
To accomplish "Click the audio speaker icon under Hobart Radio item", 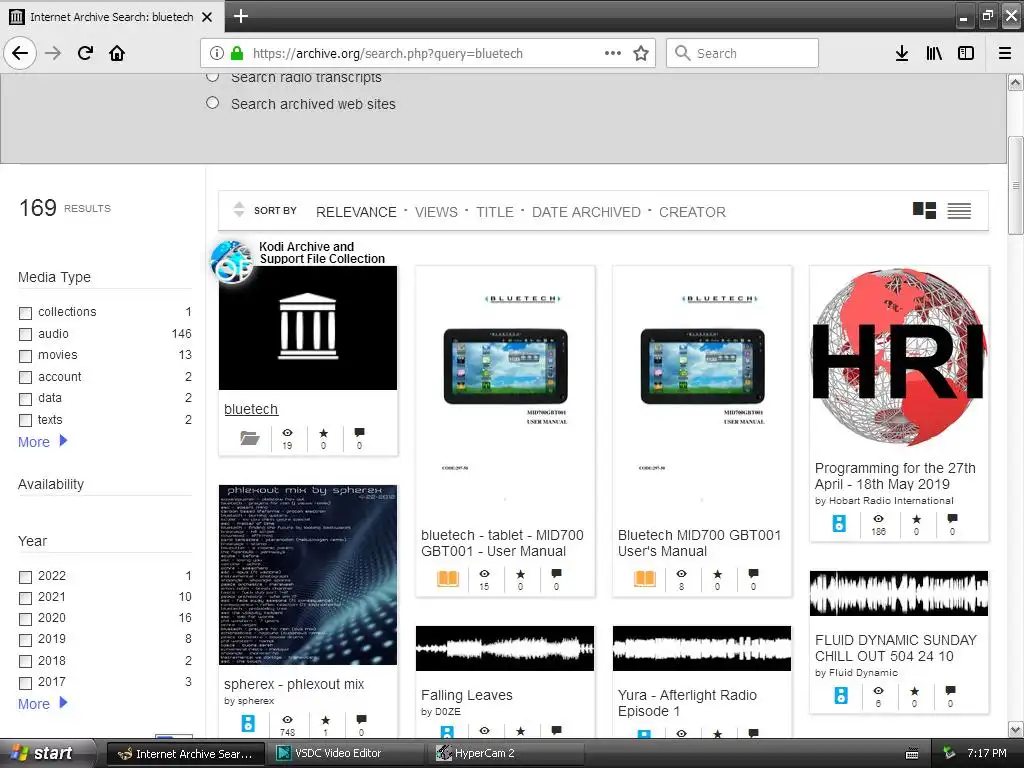I will point(839,522).
